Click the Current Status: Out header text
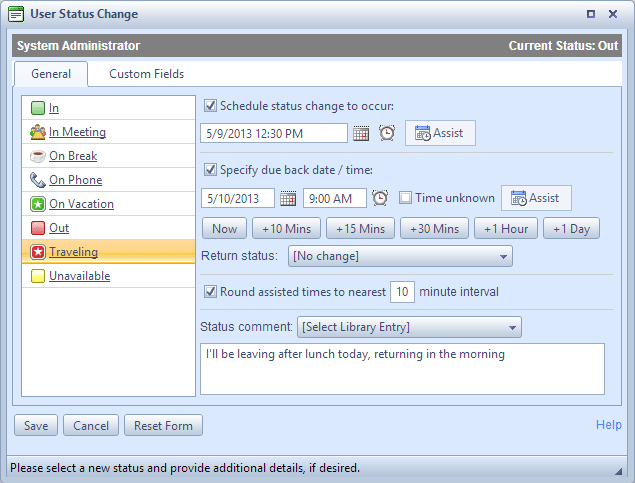Viewport: 635px width, 483px height. click(x=563, y=46)
